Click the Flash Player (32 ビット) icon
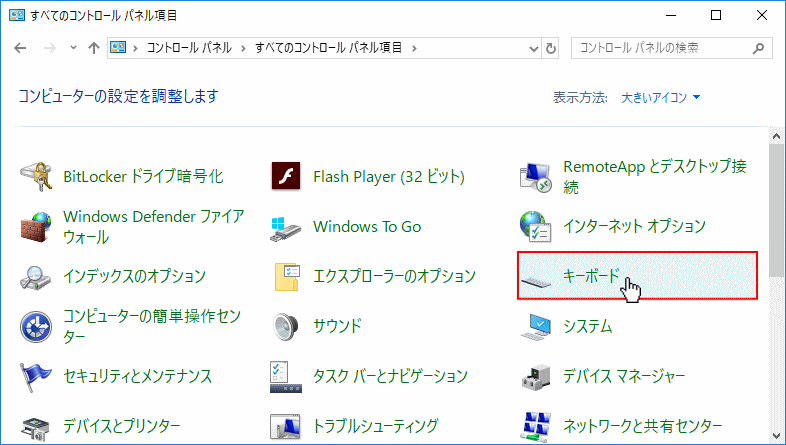The height and width of the screenshot is (445, 786). [286, 176]
